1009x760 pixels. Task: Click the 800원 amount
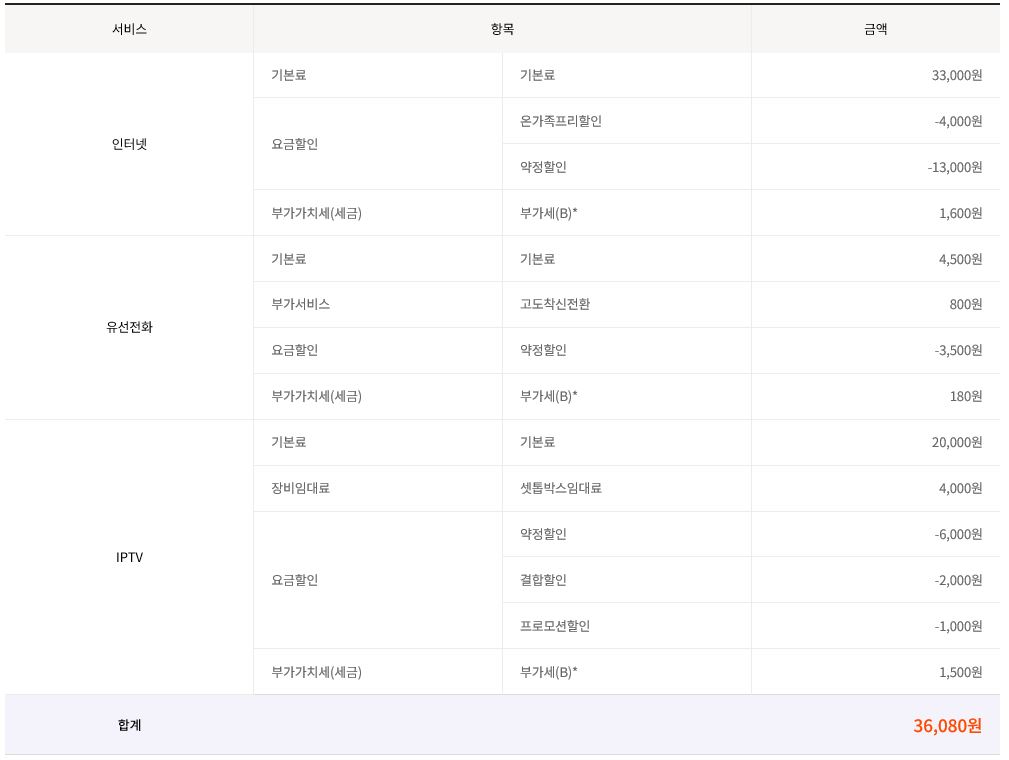[x=965, y=304]
